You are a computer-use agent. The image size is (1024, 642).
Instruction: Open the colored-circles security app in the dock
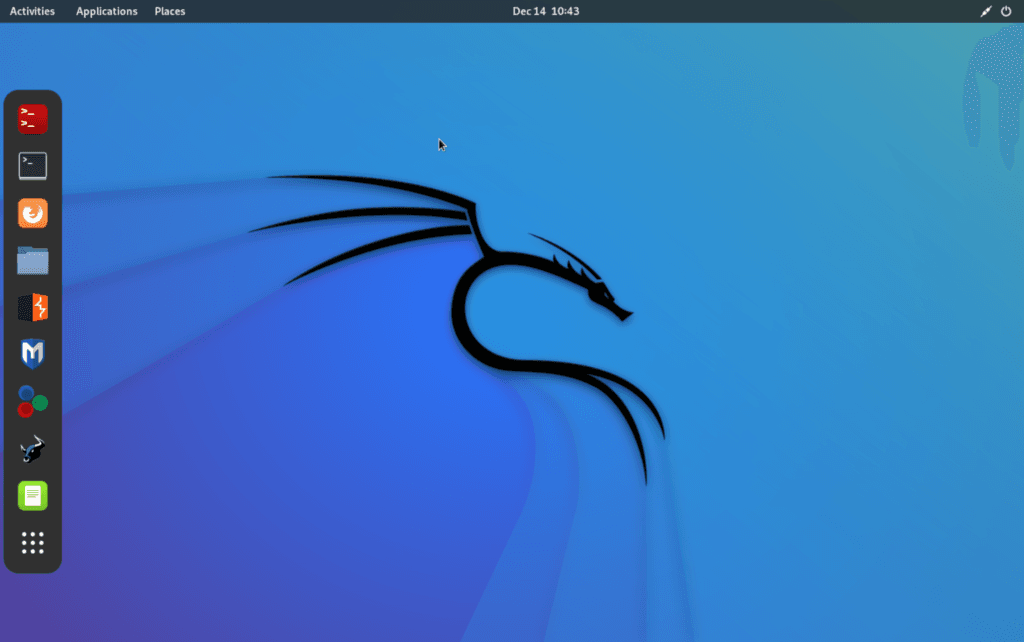click(x=32, y=401)
